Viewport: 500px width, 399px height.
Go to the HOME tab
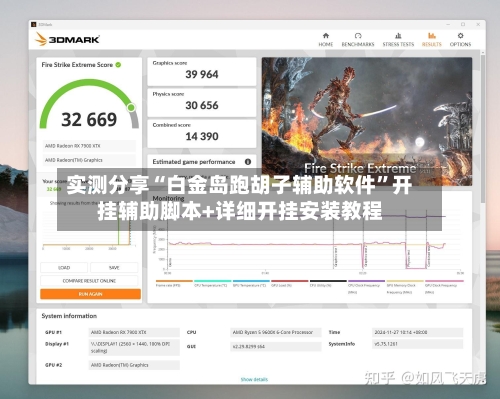coord(326,40)
